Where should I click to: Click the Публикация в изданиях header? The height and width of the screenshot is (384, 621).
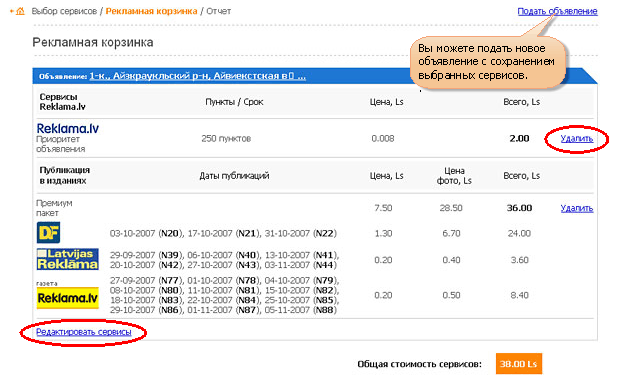[65, 175]
